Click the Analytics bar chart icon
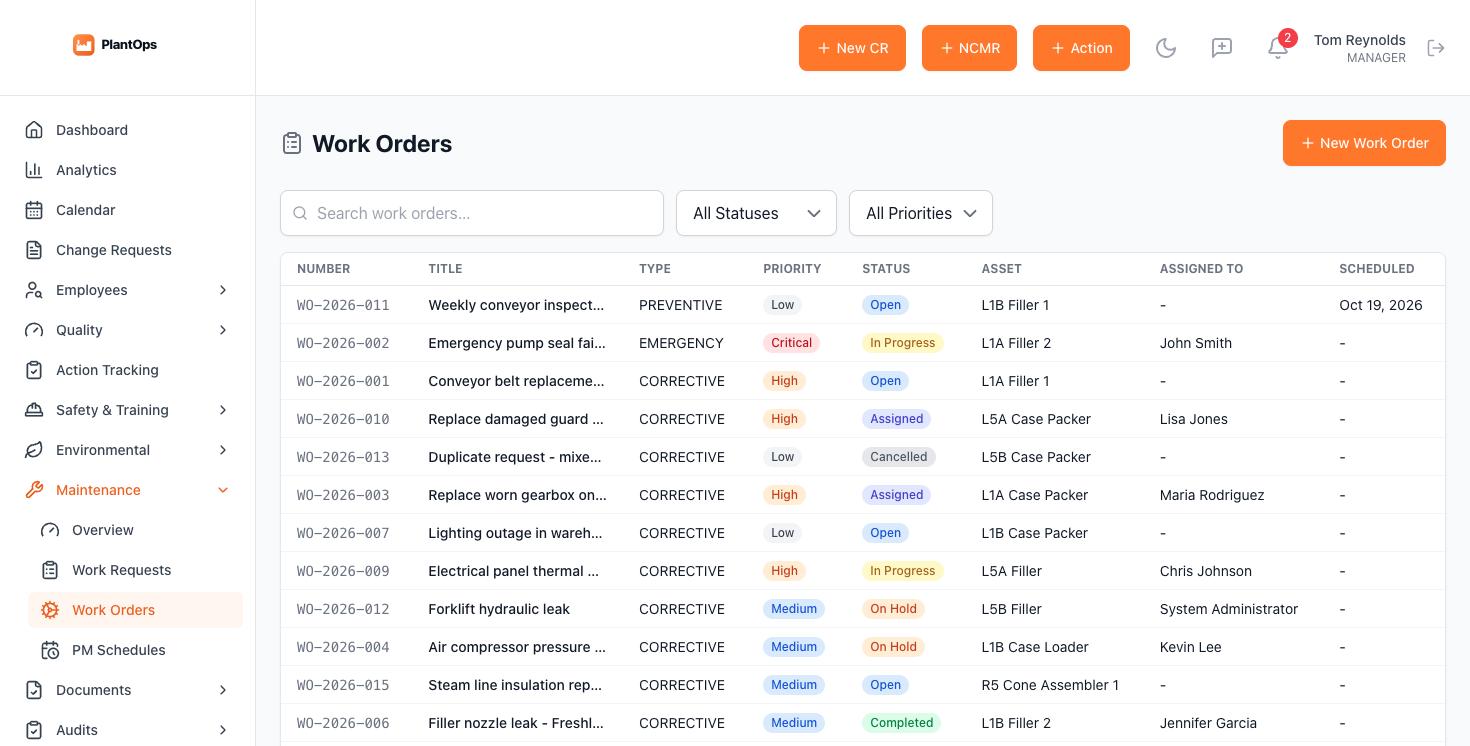The width and height of the screenshot is (1470, 746). pos(34,170)
